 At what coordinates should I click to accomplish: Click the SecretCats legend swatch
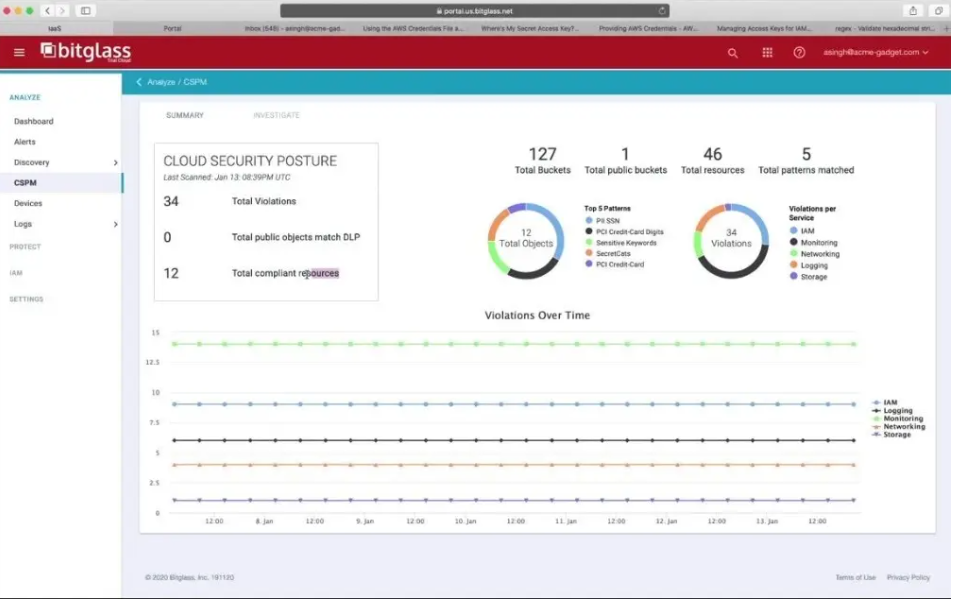588,253
